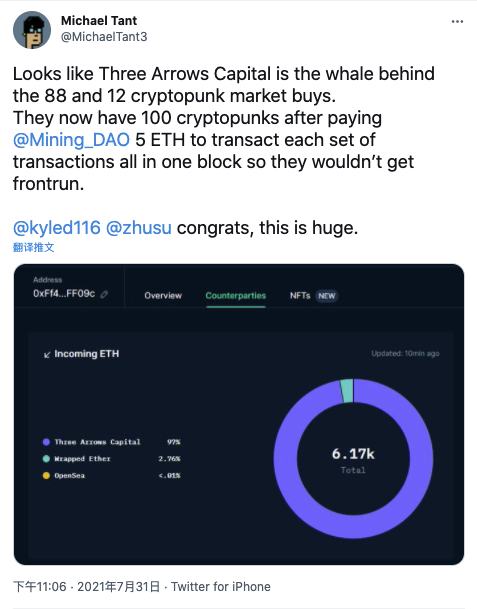Open the tweet's three-dot more menu
The image size is (477, 609).
click(457, 22)
